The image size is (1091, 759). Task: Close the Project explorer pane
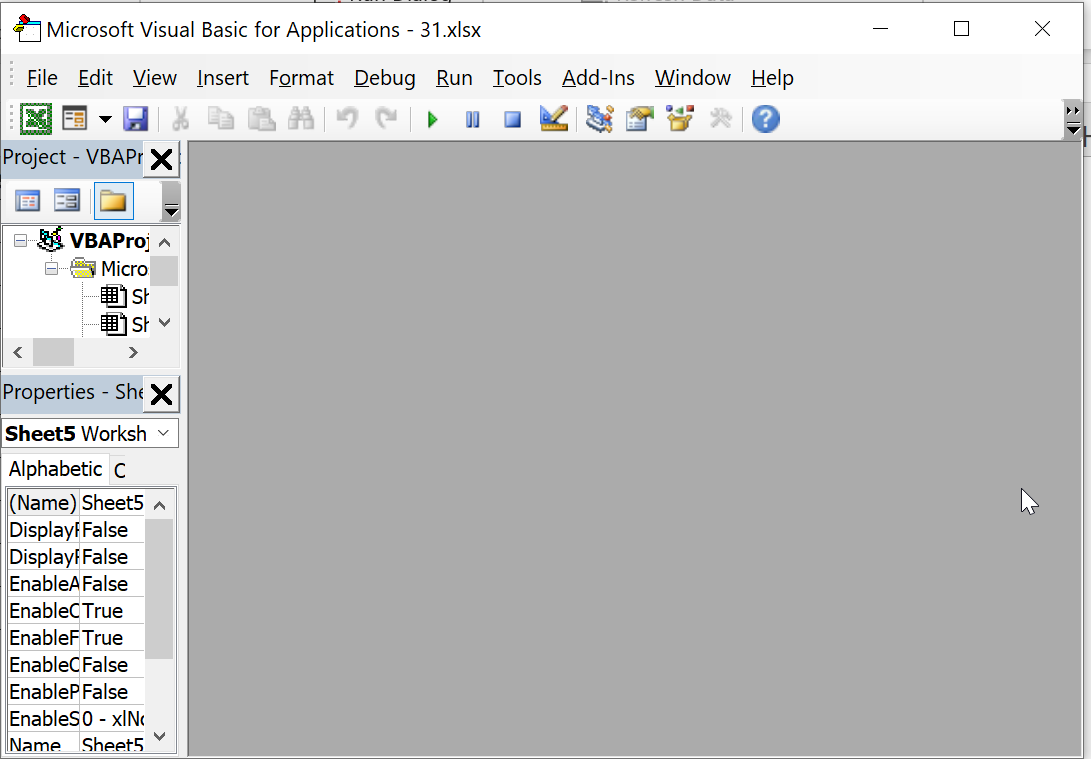pos(161,159)
